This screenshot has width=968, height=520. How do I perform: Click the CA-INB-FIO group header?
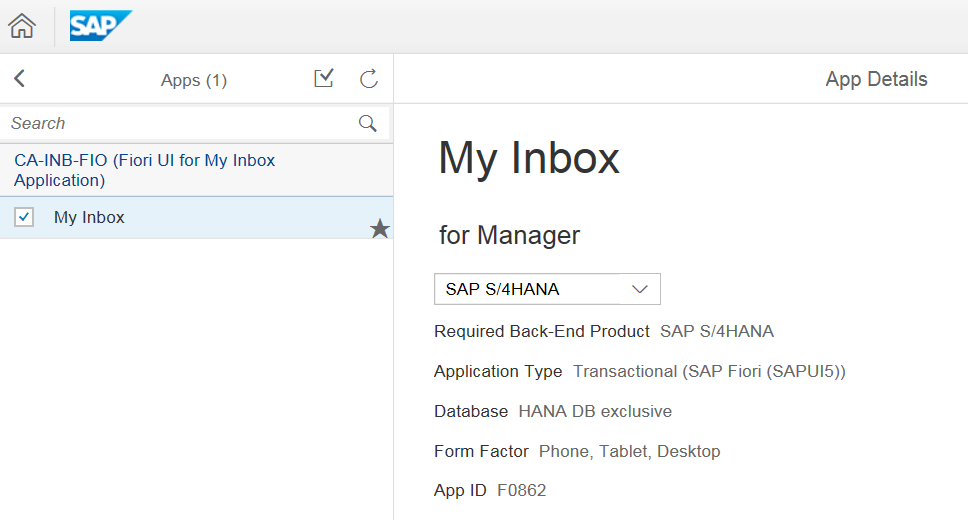pyautogui.click(x=196, y=170)
